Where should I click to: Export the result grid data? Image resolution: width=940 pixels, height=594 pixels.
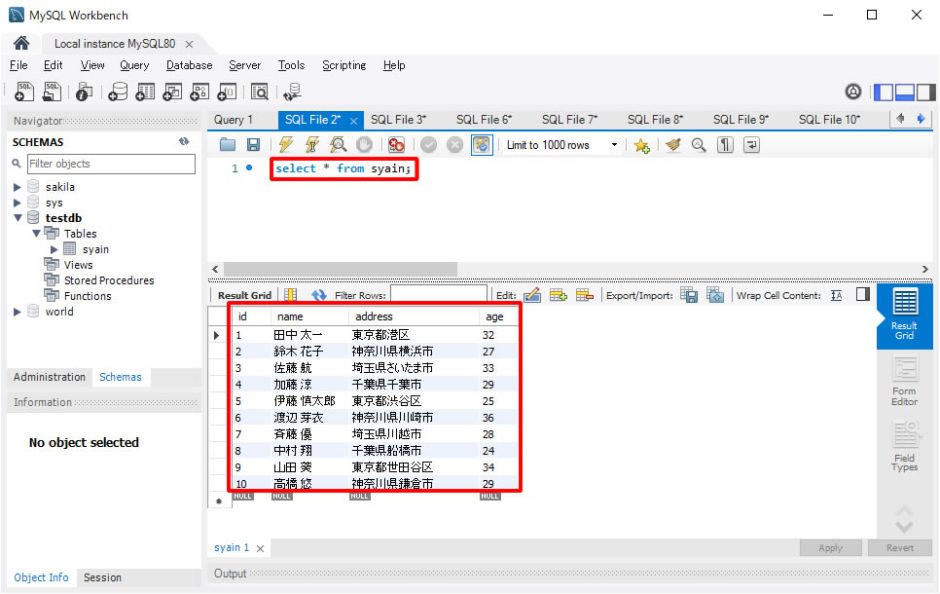(689, 295)
